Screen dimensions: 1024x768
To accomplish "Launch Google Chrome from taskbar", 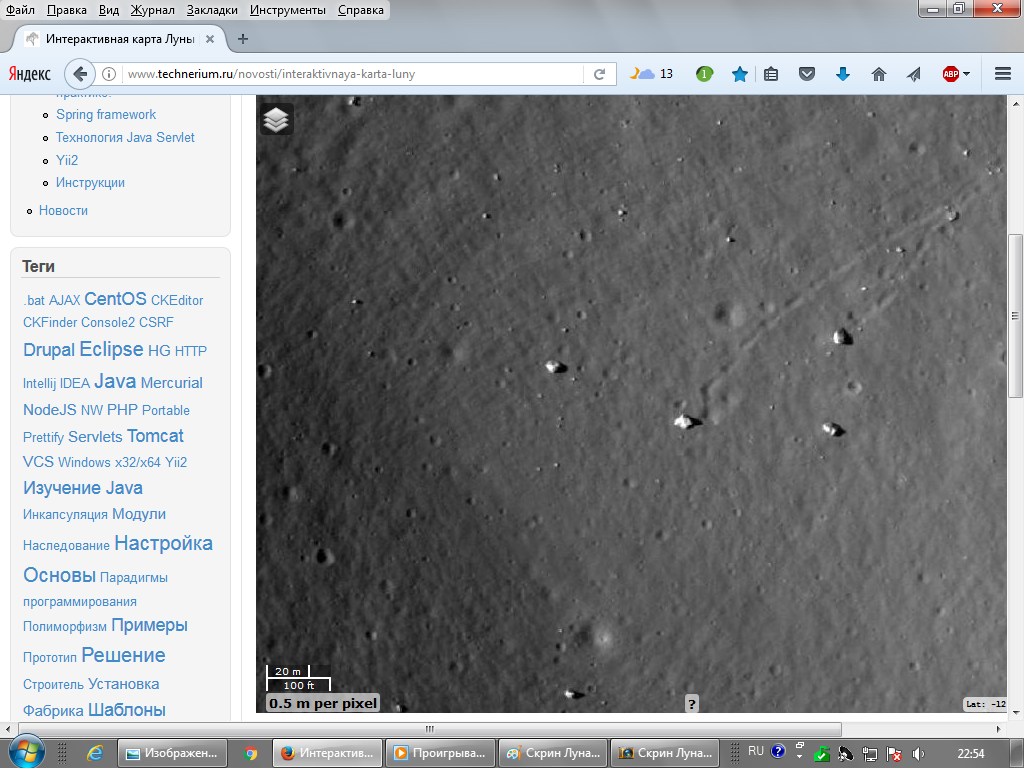I will pos(250,753).
